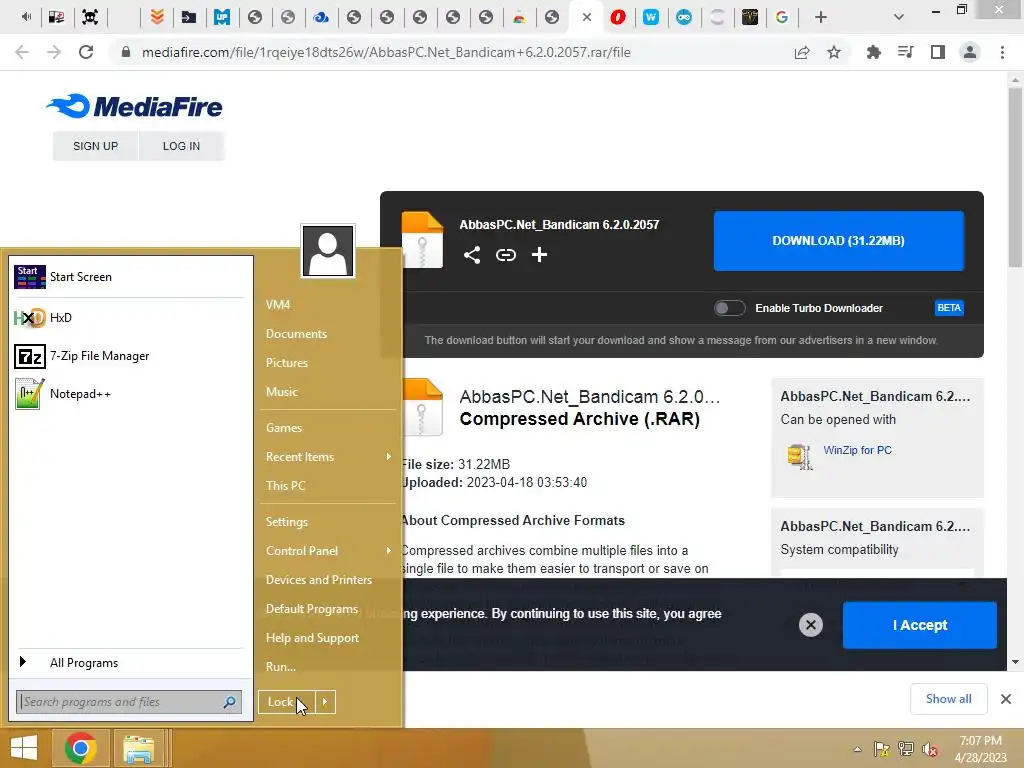This screenshot has width=1024, height=768.
Task: Click the user account picture in the Start menu
Action: pyautogui.click(x=328, y=251)
